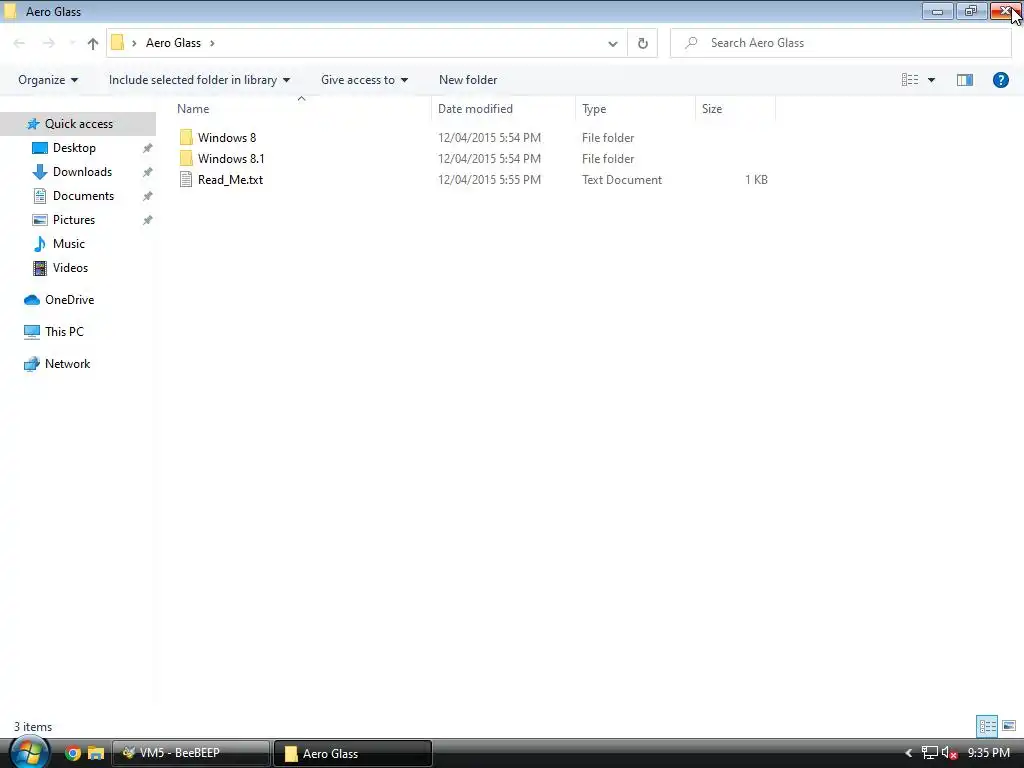
Task: Open recent locations dropdown arrow
Action: click(x=71, y=43)
